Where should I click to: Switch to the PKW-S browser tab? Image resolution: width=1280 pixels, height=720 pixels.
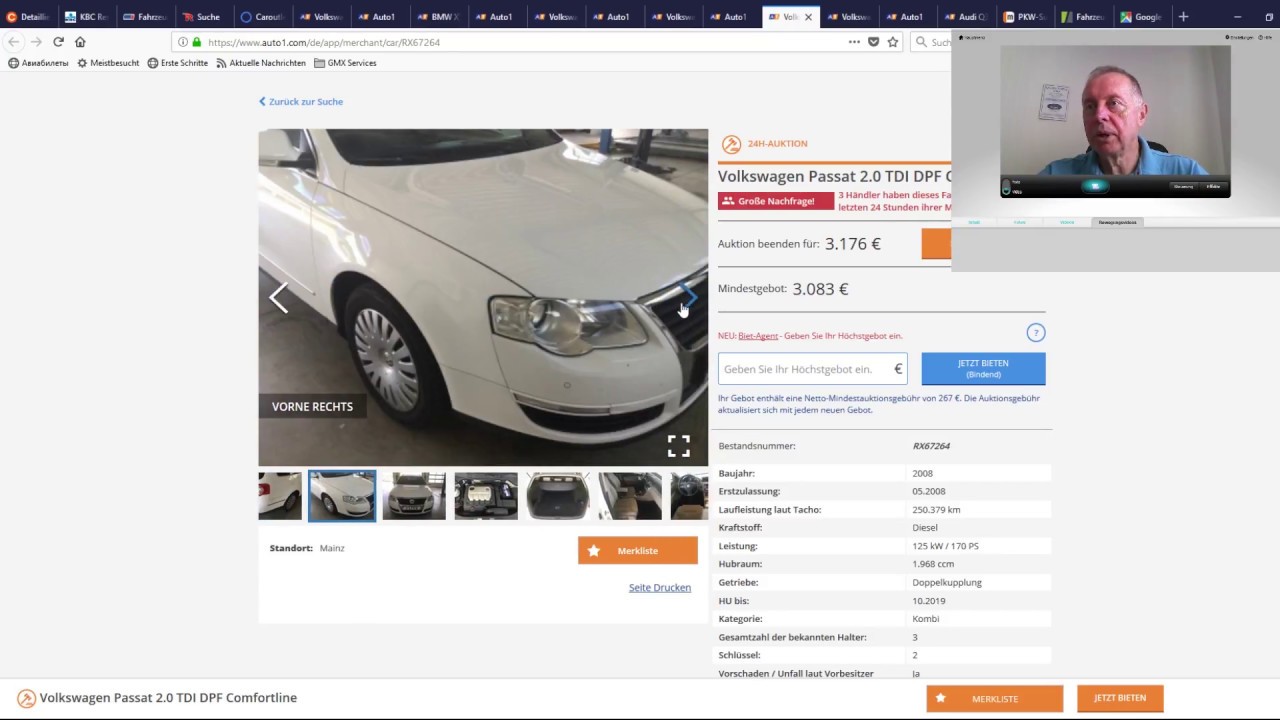(1024, 16)
